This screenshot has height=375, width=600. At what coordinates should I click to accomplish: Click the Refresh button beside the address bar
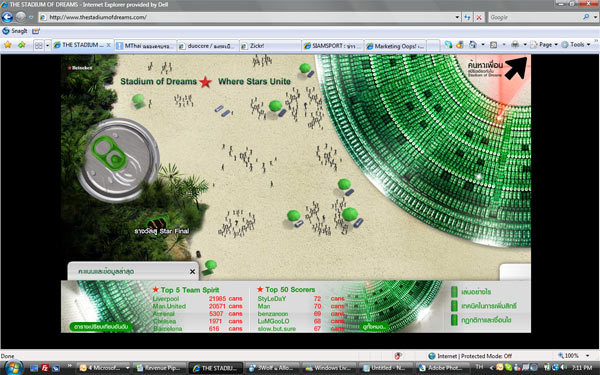tap(467, 17)
